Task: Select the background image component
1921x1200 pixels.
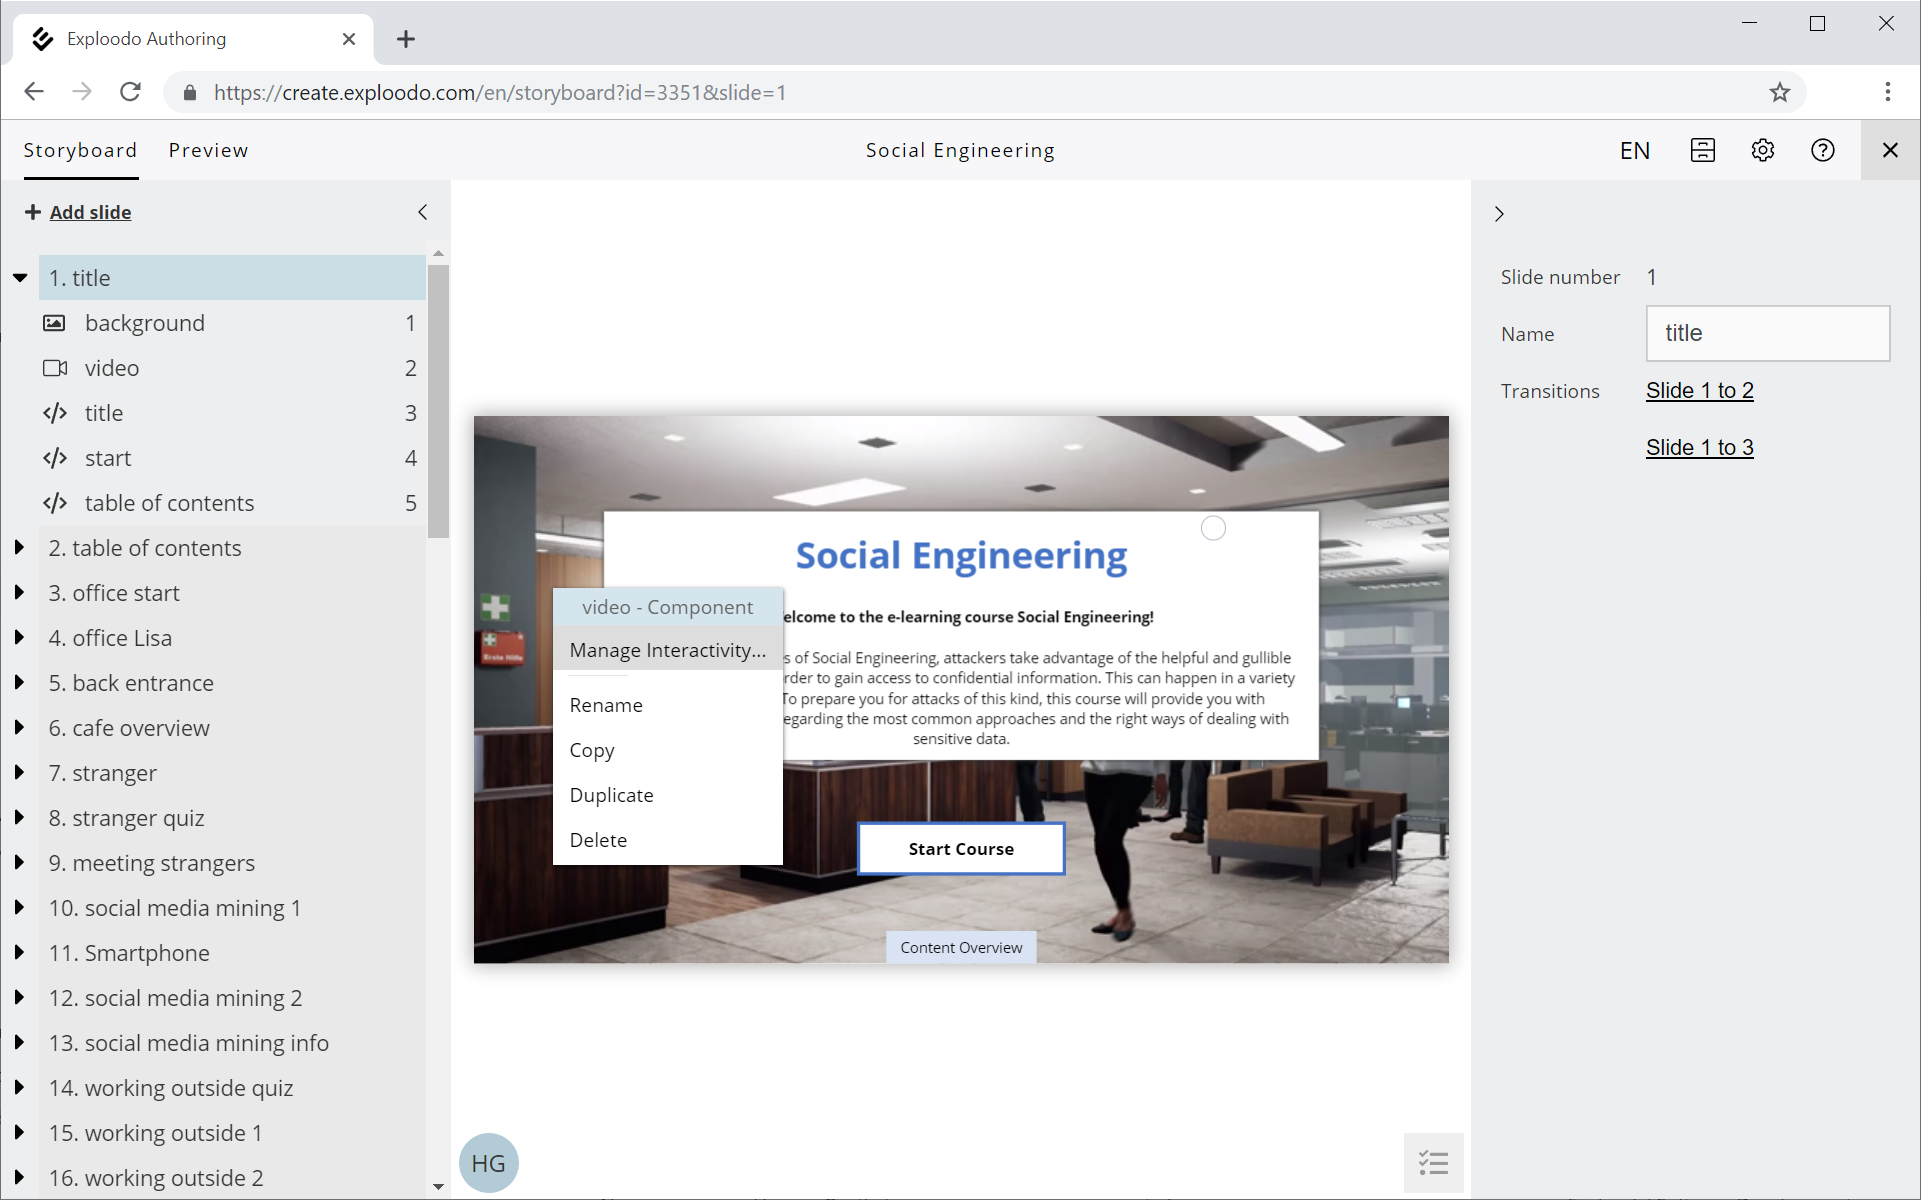Action: (x=145, y=323)
